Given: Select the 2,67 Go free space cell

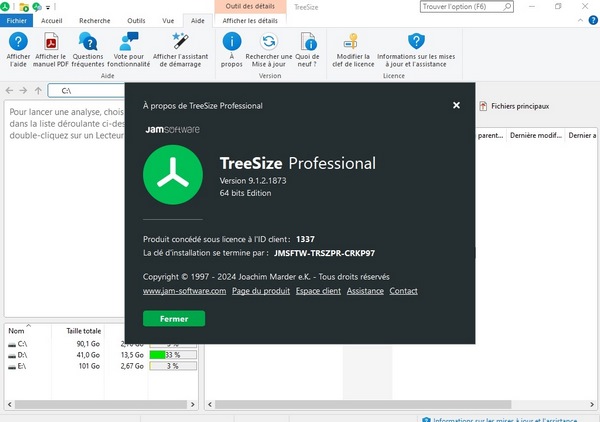Looking at the screenshot, I should pyautogui.click(x=132, y=366).
